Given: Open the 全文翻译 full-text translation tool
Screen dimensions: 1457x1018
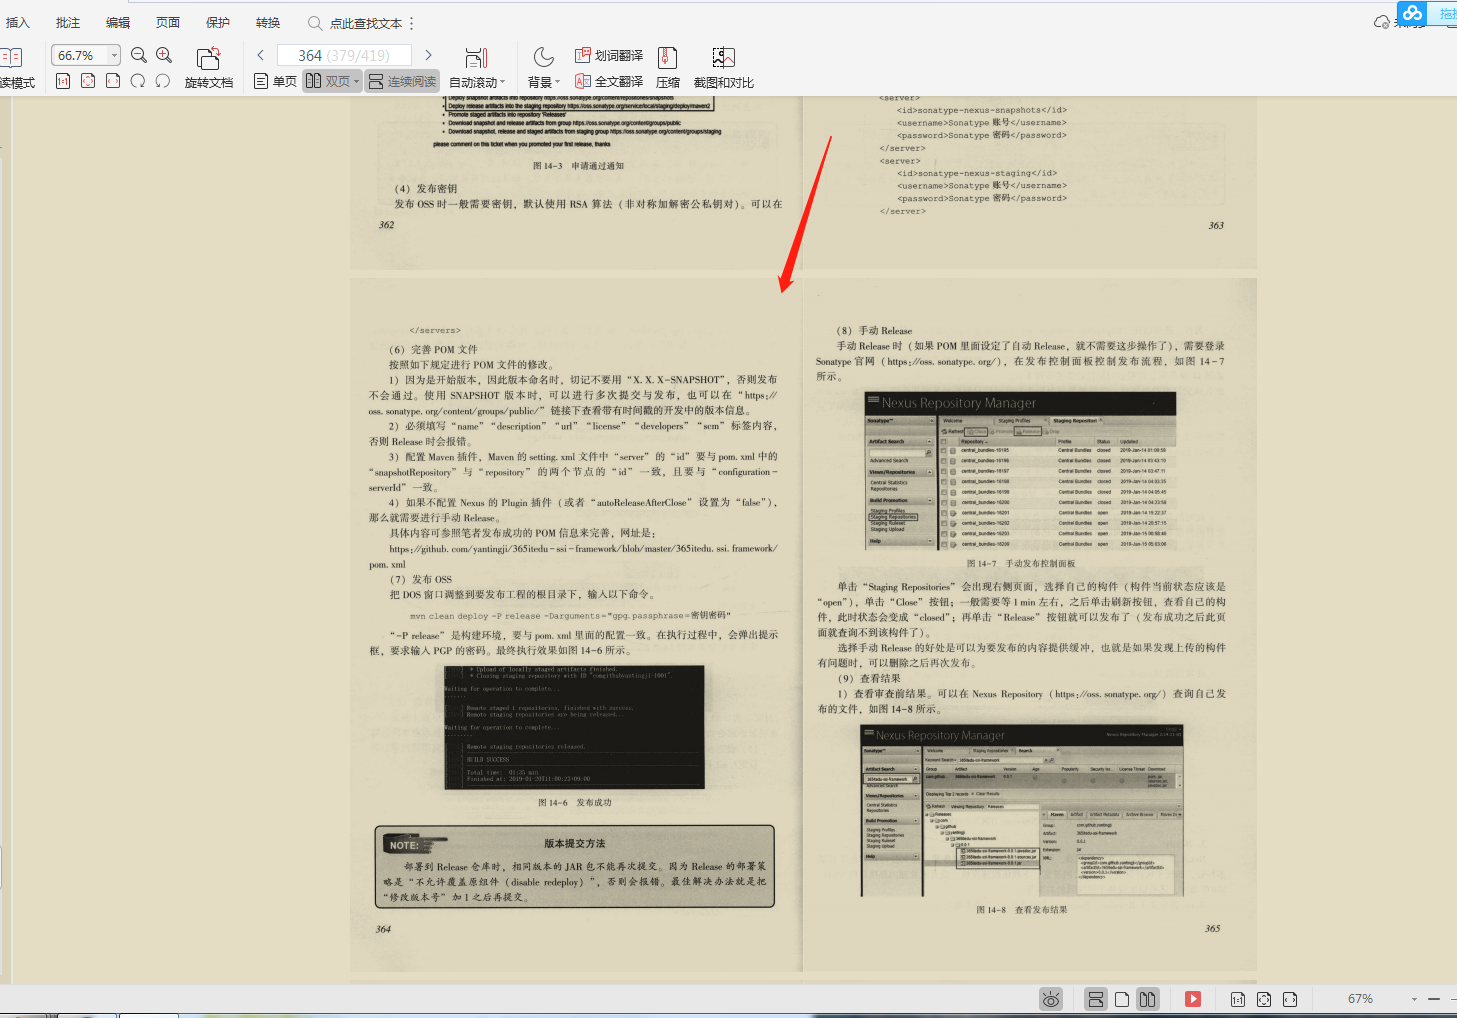Looking at the screenshot, I should [x=610, y=81].
